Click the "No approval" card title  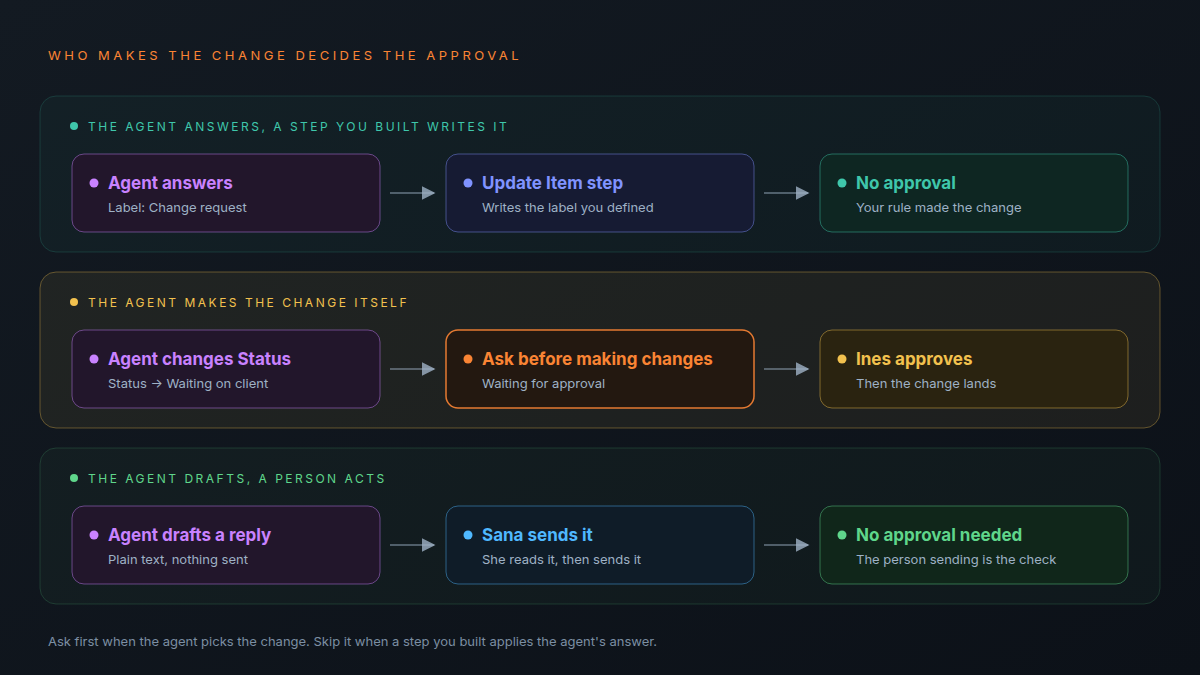906,183
